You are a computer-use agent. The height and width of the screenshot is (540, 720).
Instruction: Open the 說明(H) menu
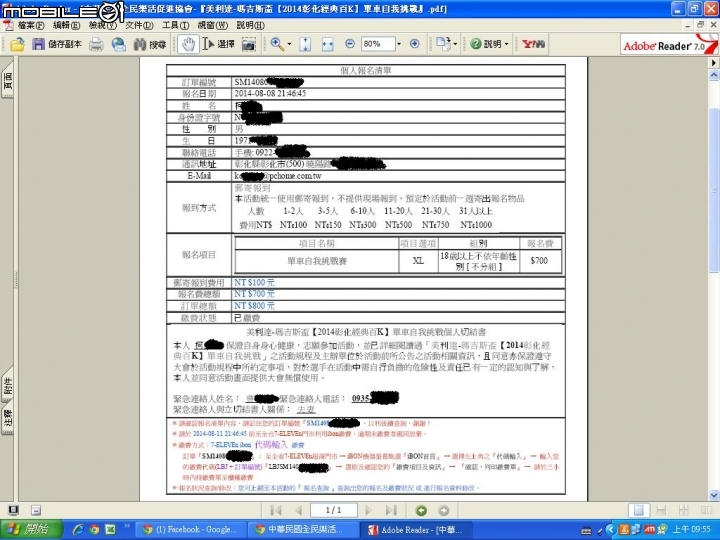250,25
